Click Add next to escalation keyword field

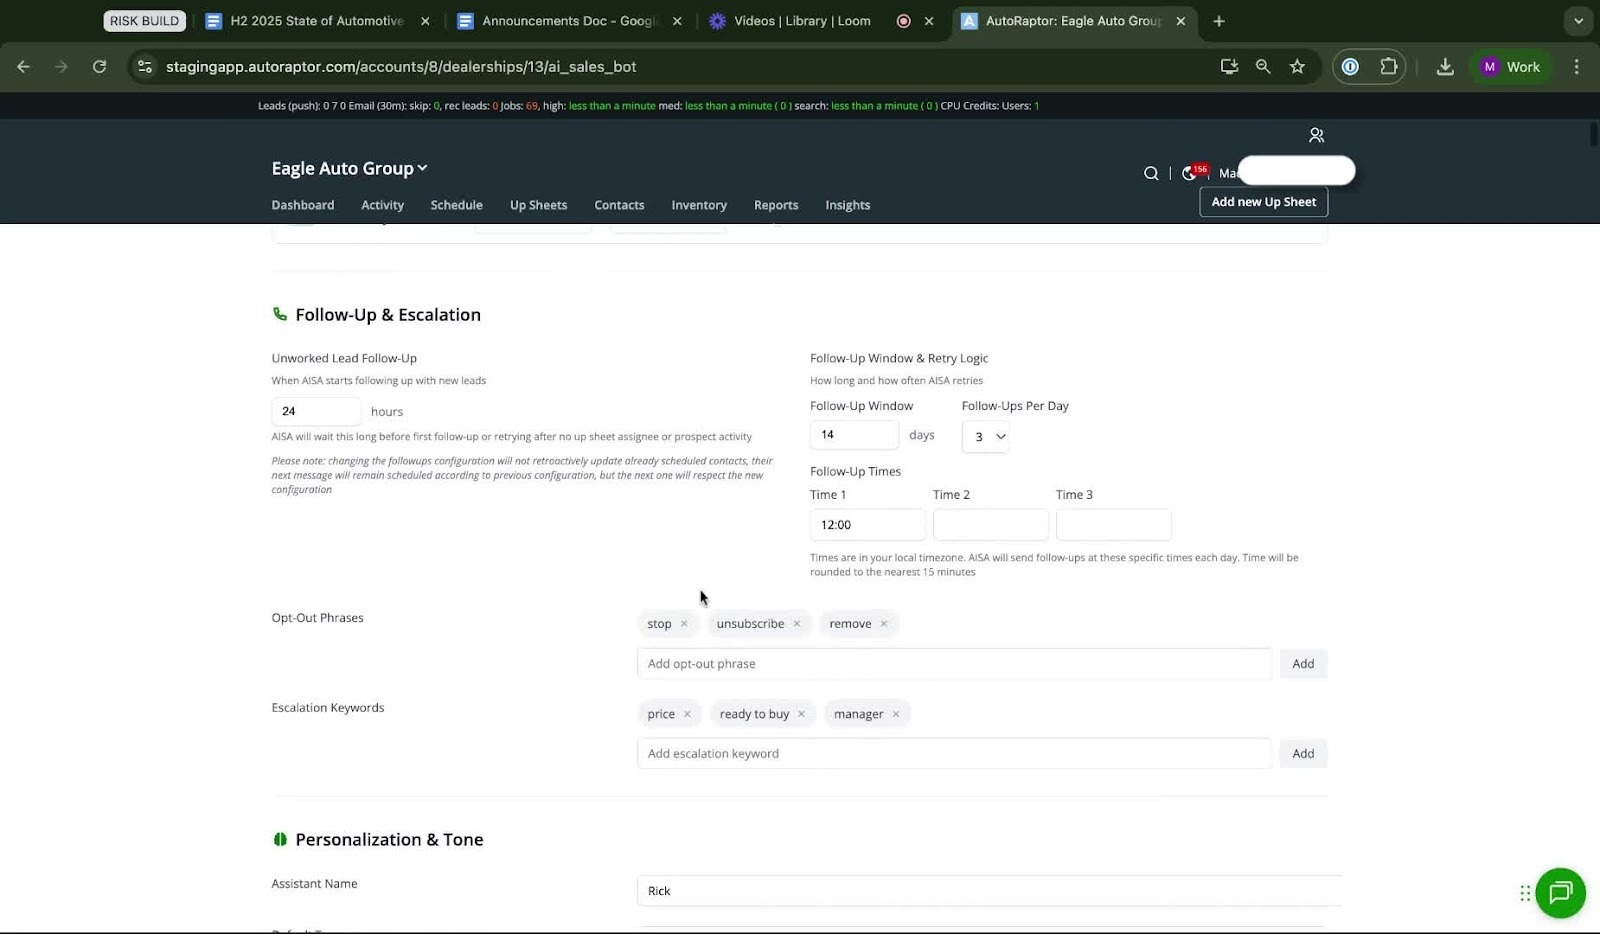tap(1302, 754)
